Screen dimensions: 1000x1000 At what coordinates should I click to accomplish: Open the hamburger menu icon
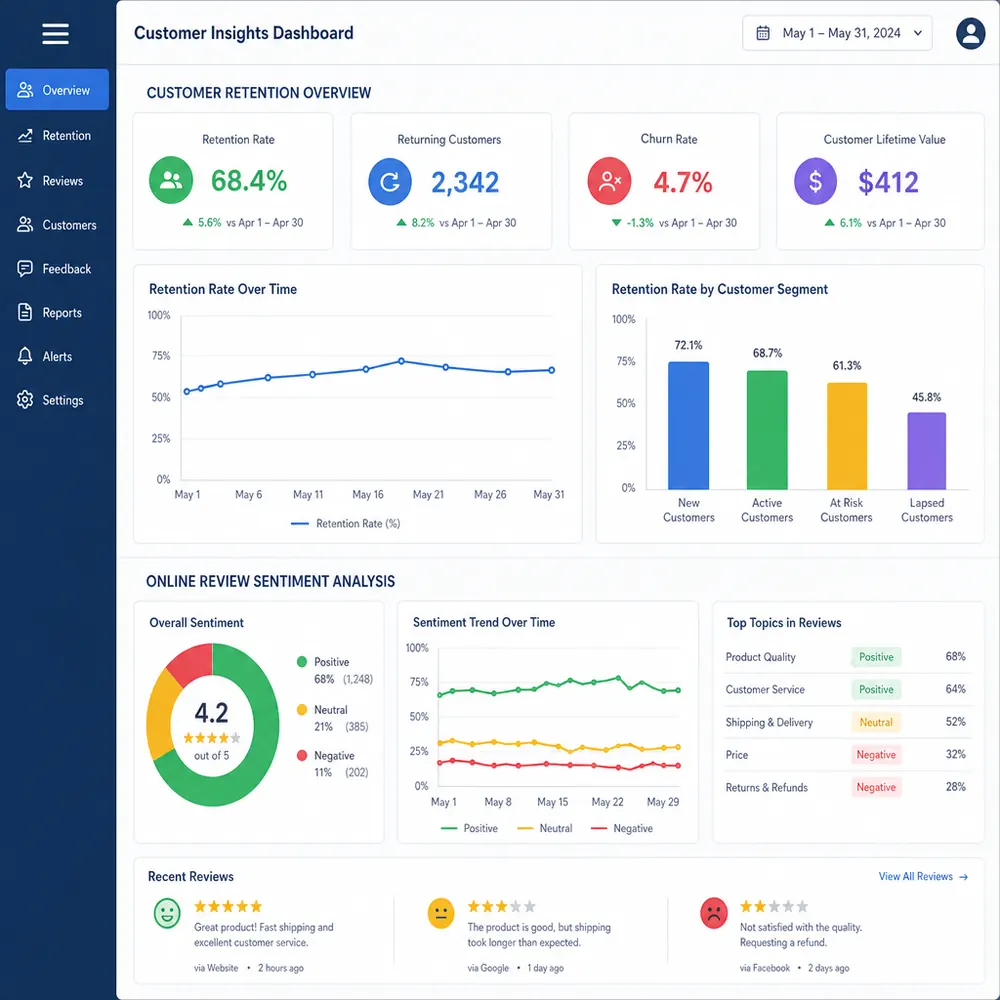[x=55, y=34]
